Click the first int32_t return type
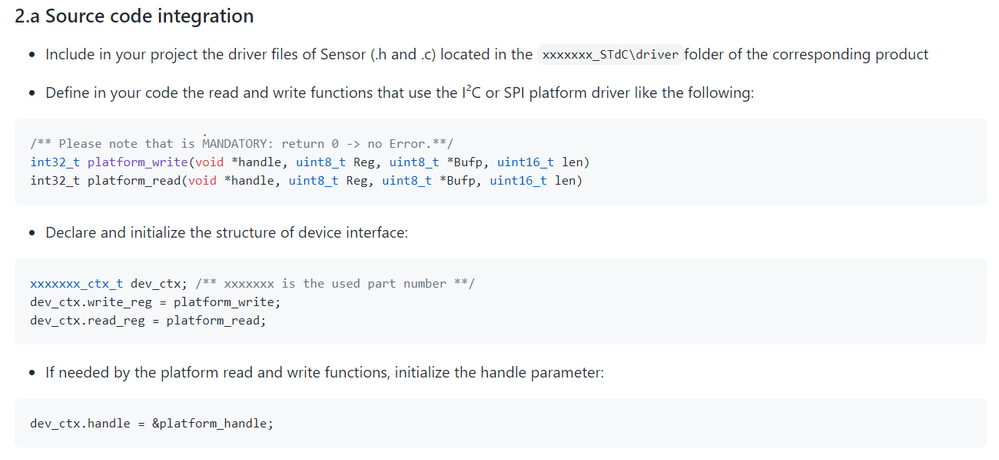Image resolution: width=999 pixels, height=460 pixels. [x=55, y=162]
